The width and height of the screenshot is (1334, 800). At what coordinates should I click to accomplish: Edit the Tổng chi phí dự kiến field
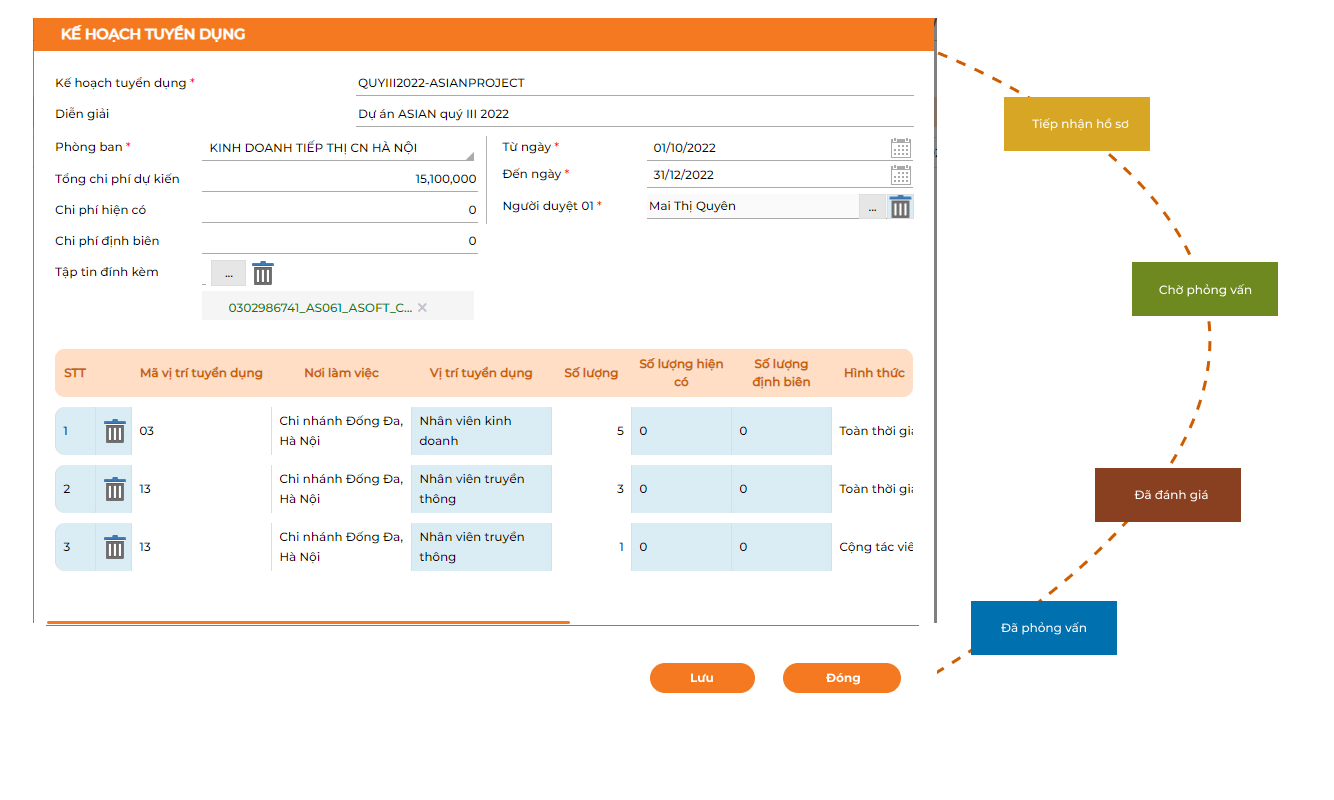click(x=340, y=179)
